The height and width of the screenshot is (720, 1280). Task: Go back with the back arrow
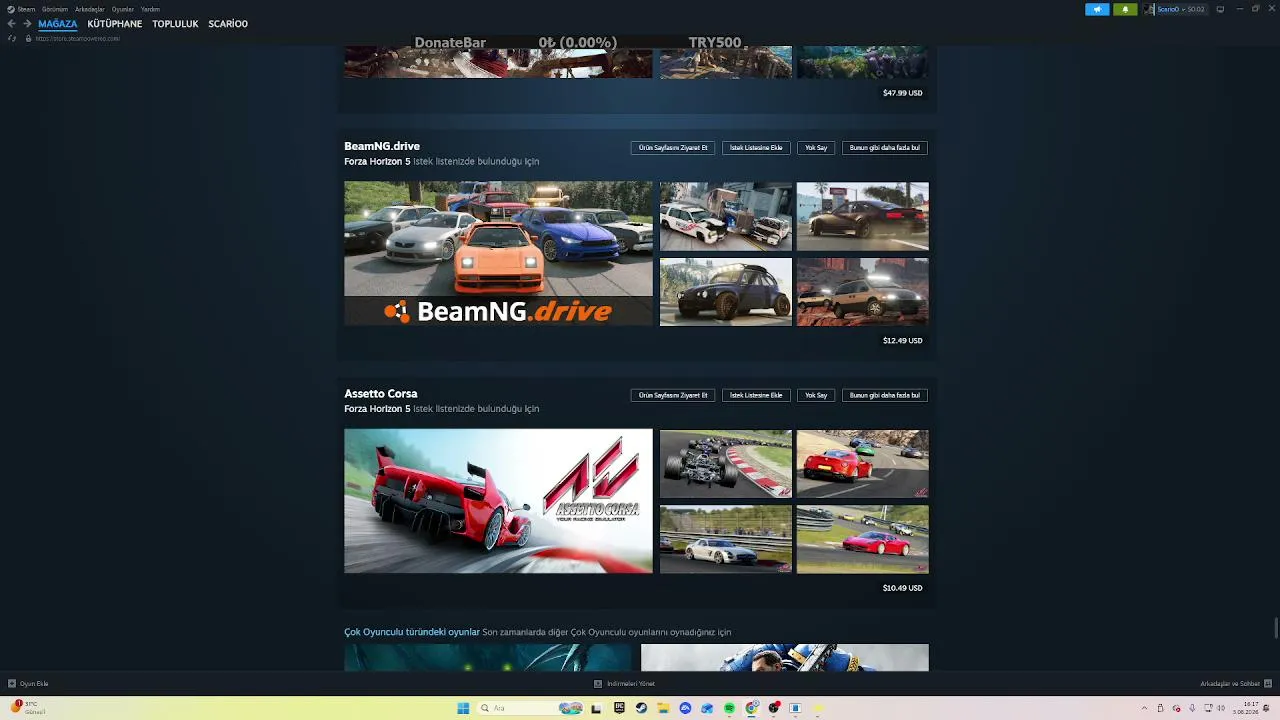(x=12, y=24)
